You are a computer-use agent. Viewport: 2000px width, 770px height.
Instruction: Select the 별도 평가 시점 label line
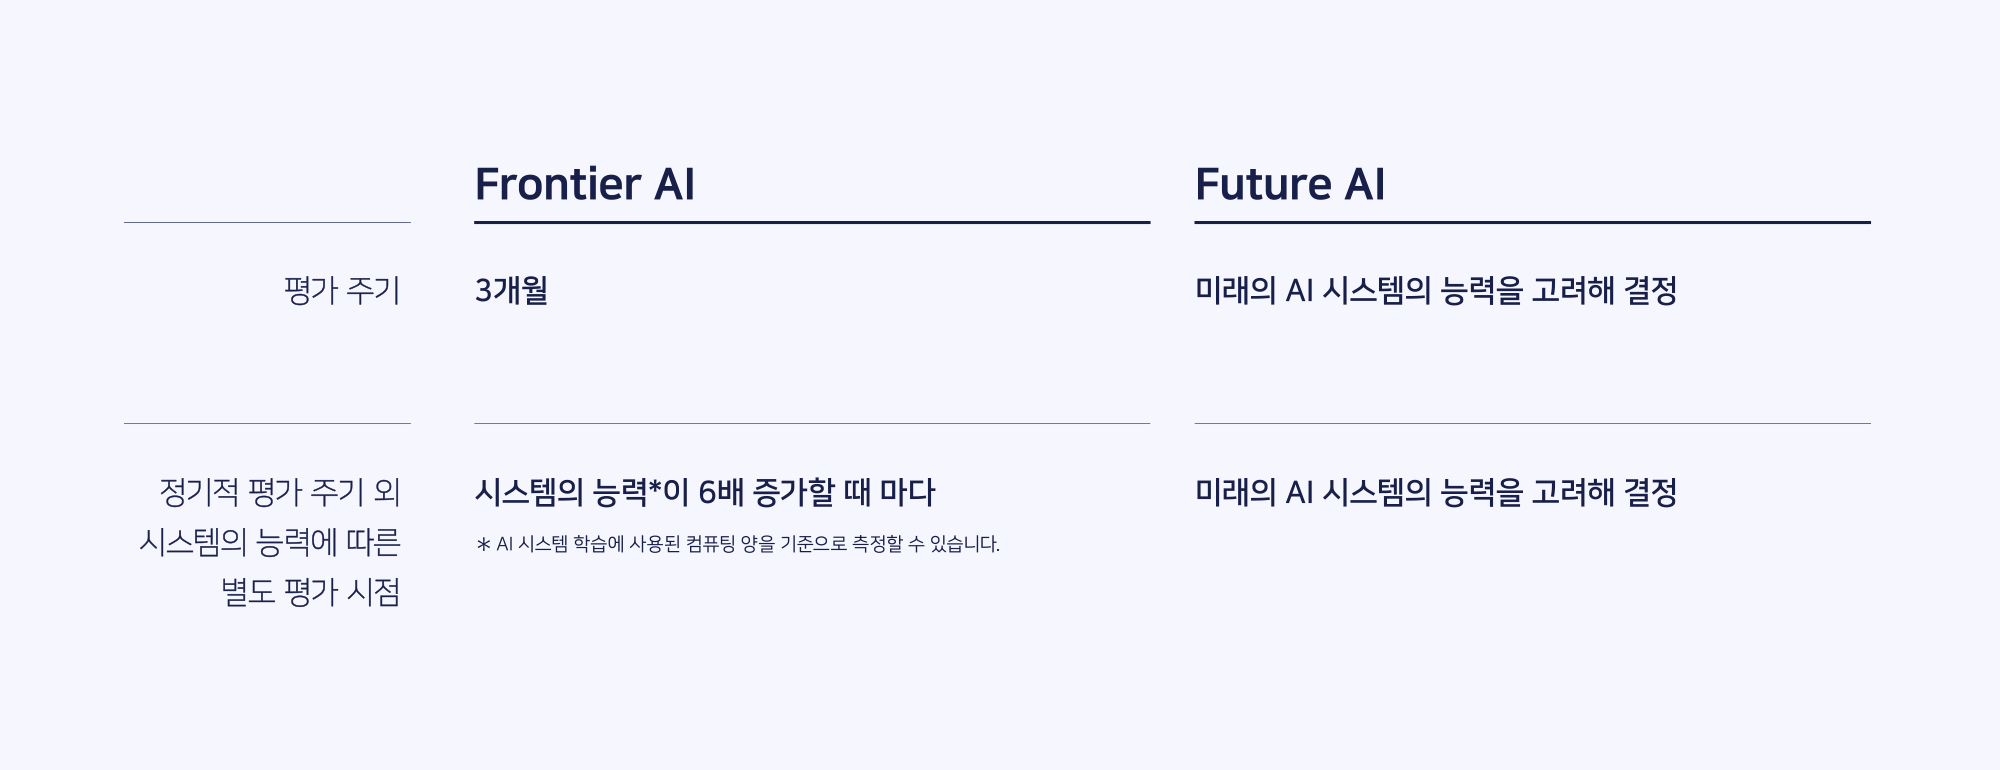pos(311,592)
